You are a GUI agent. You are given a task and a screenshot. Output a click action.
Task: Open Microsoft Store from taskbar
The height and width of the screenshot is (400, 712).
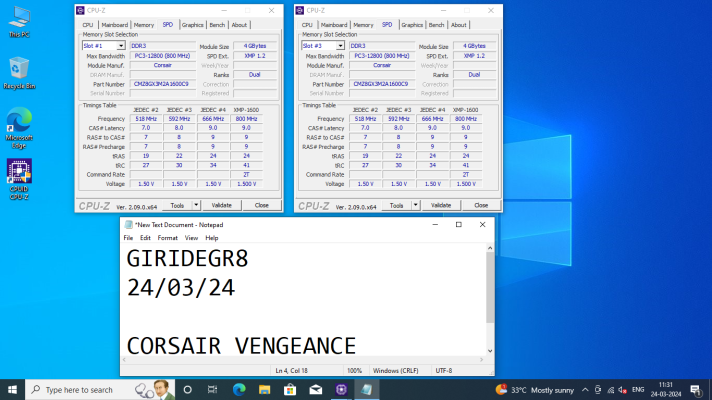[x=290, y=390]
